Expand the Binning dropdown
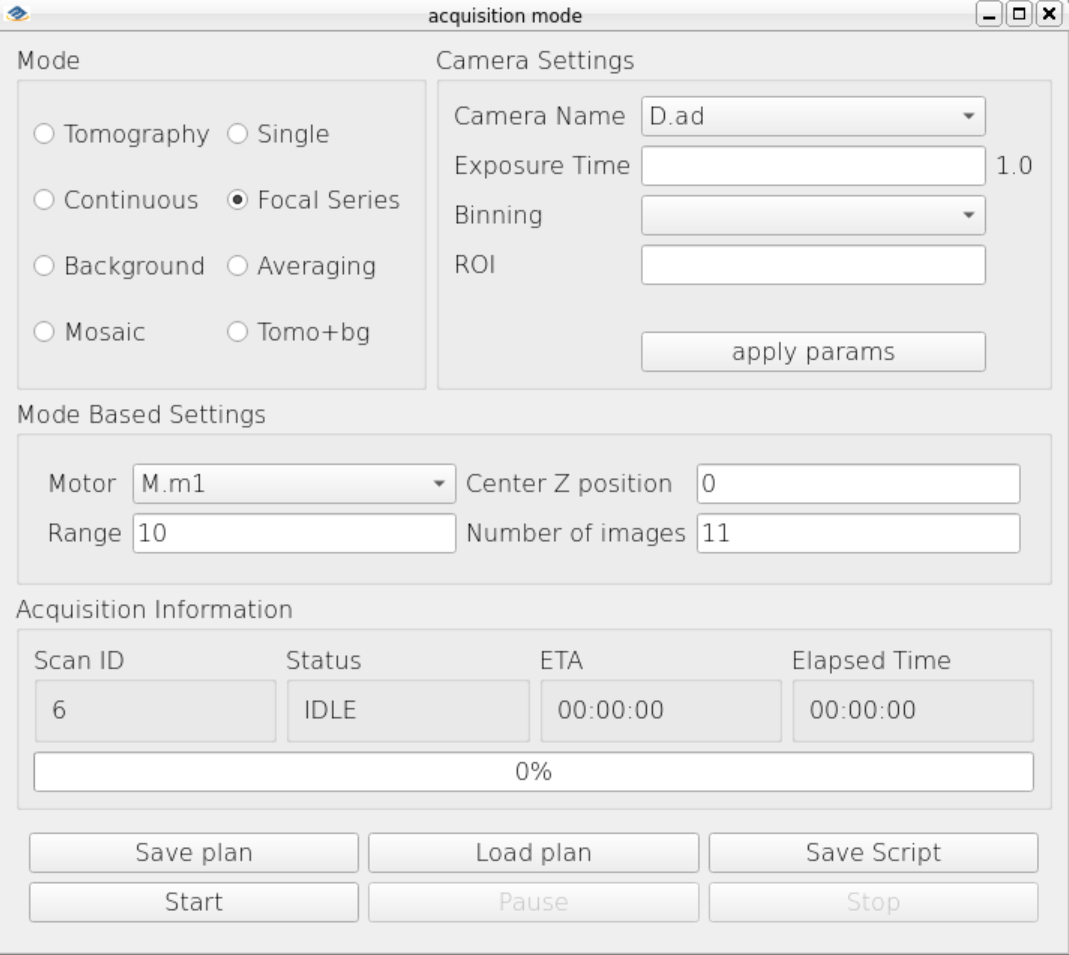This screenshot has width=1069, height=955. coord(813,215)
